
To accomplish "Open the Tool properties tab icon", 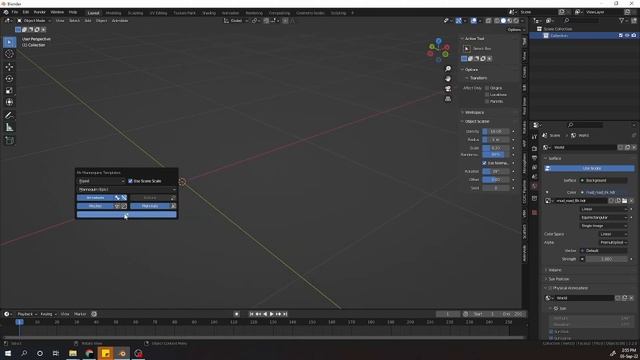I will (534, 137).
